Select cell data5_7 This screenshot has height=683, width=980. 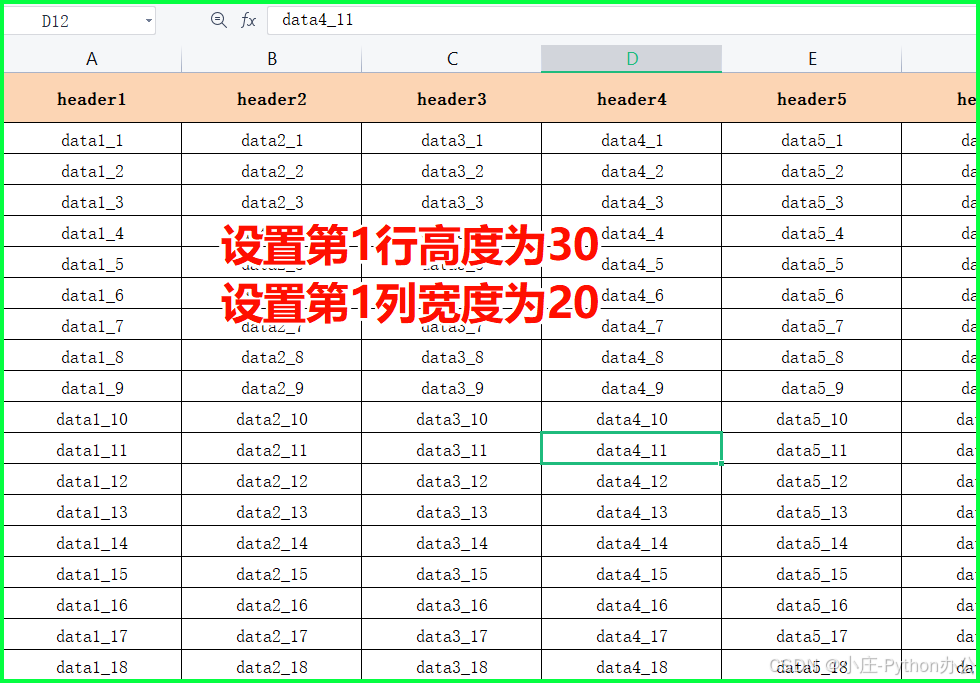[x=812, y=324]
